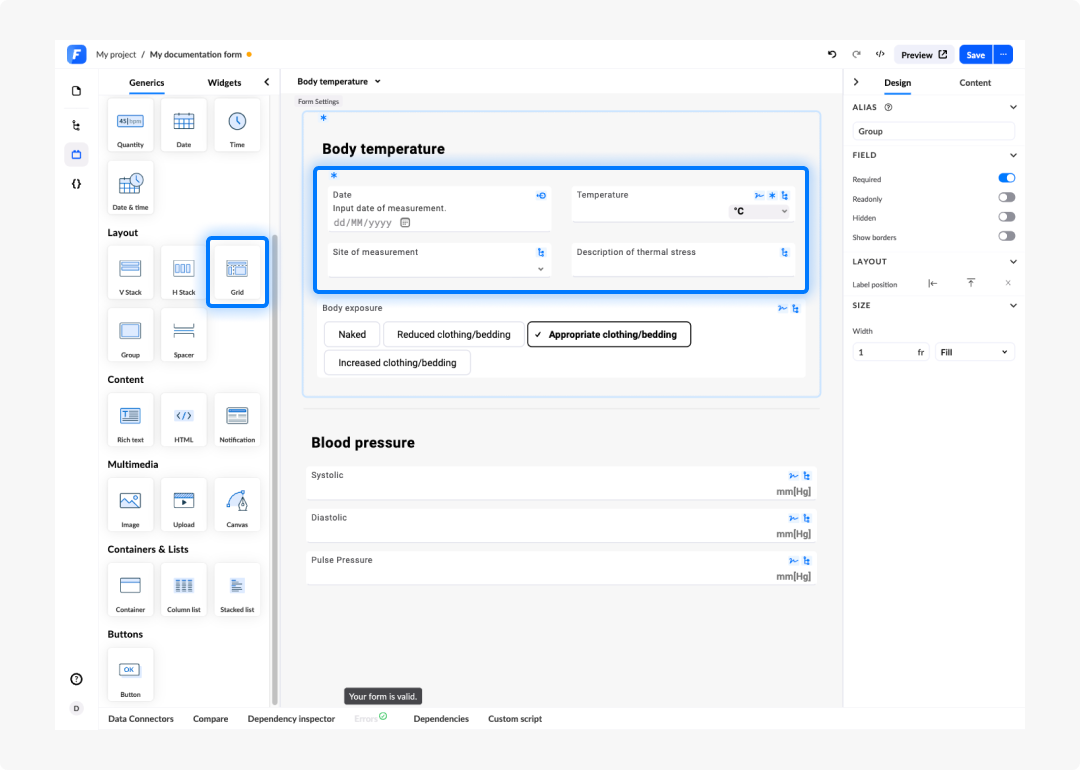1080x770 pixels.
Task: Pick the Date element in Generics
Action: tap(183, 125)
